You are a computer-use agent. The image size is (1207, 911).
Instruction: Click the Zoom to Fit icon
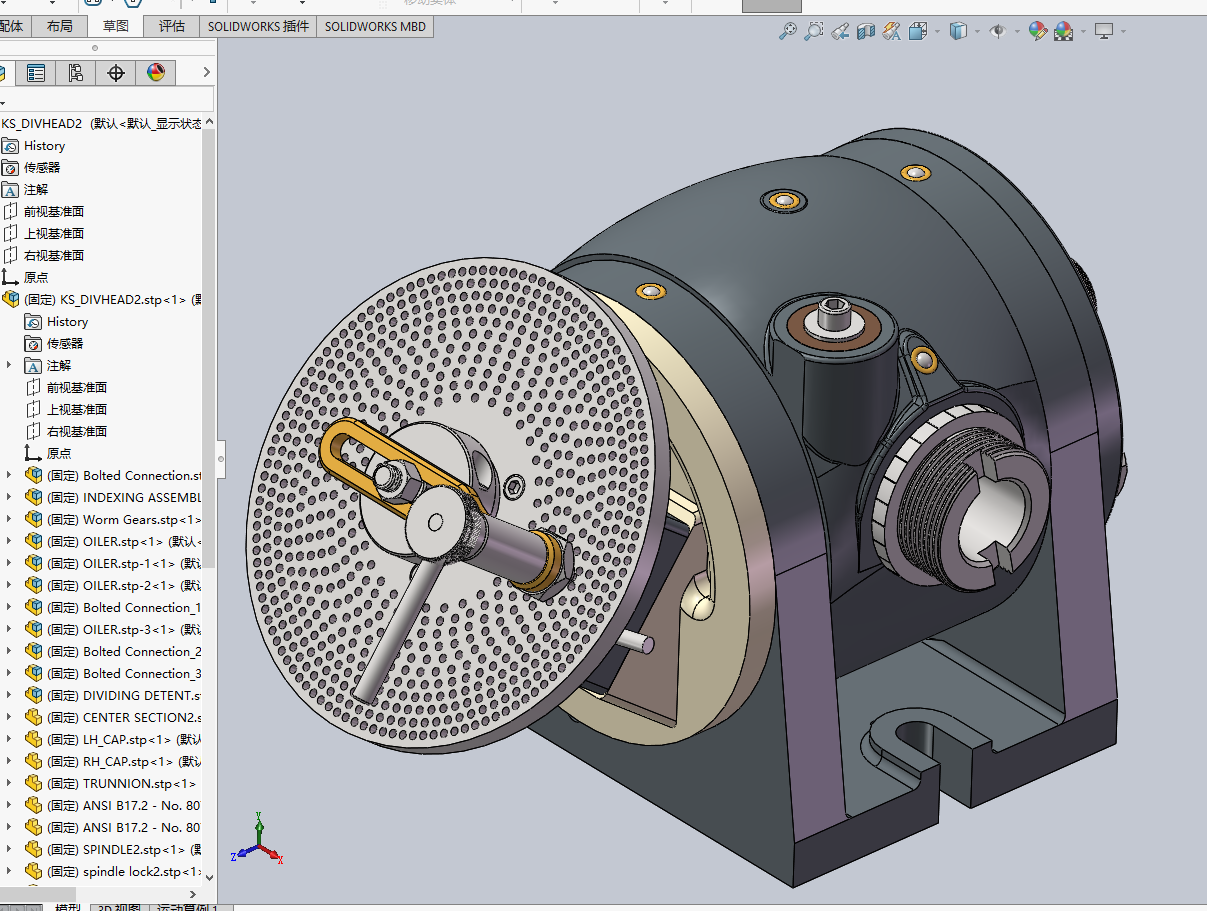[x=788, y=32]
